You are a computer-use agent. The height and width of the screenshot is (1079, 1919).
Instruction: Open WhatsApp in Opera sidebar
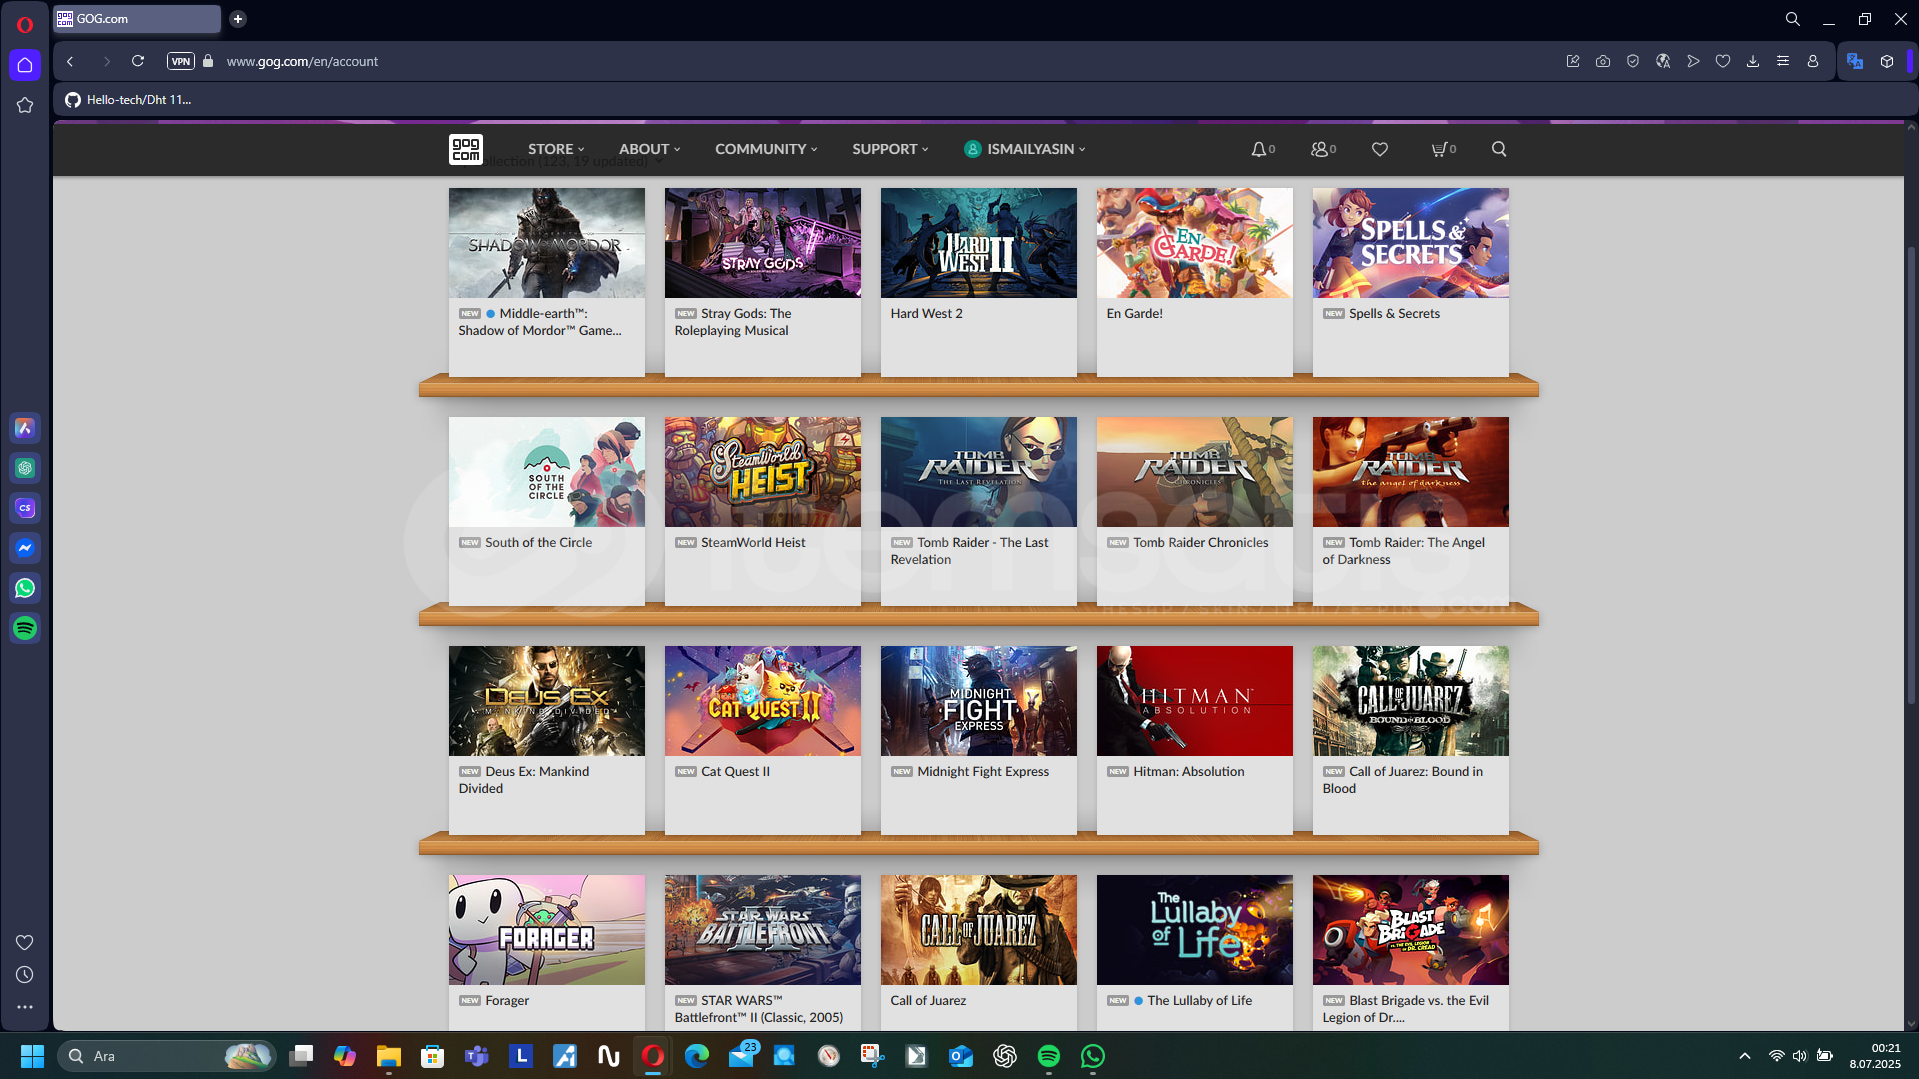25,588
